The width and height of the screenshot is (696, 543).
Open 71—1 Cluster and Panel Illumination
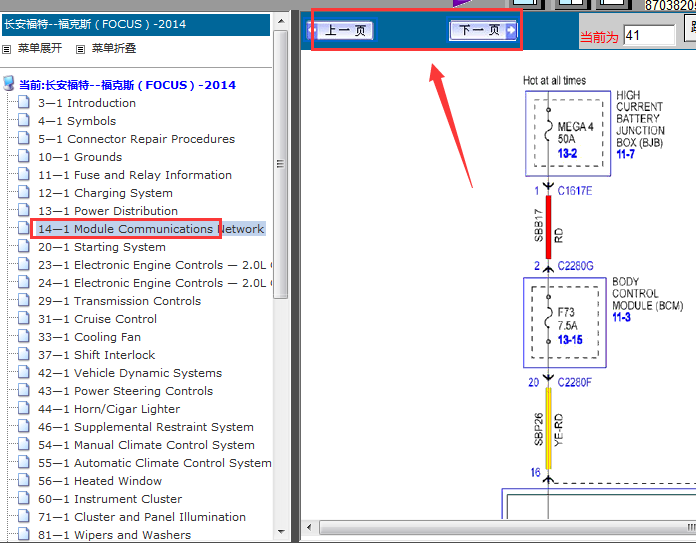click(x=142, y=517)
